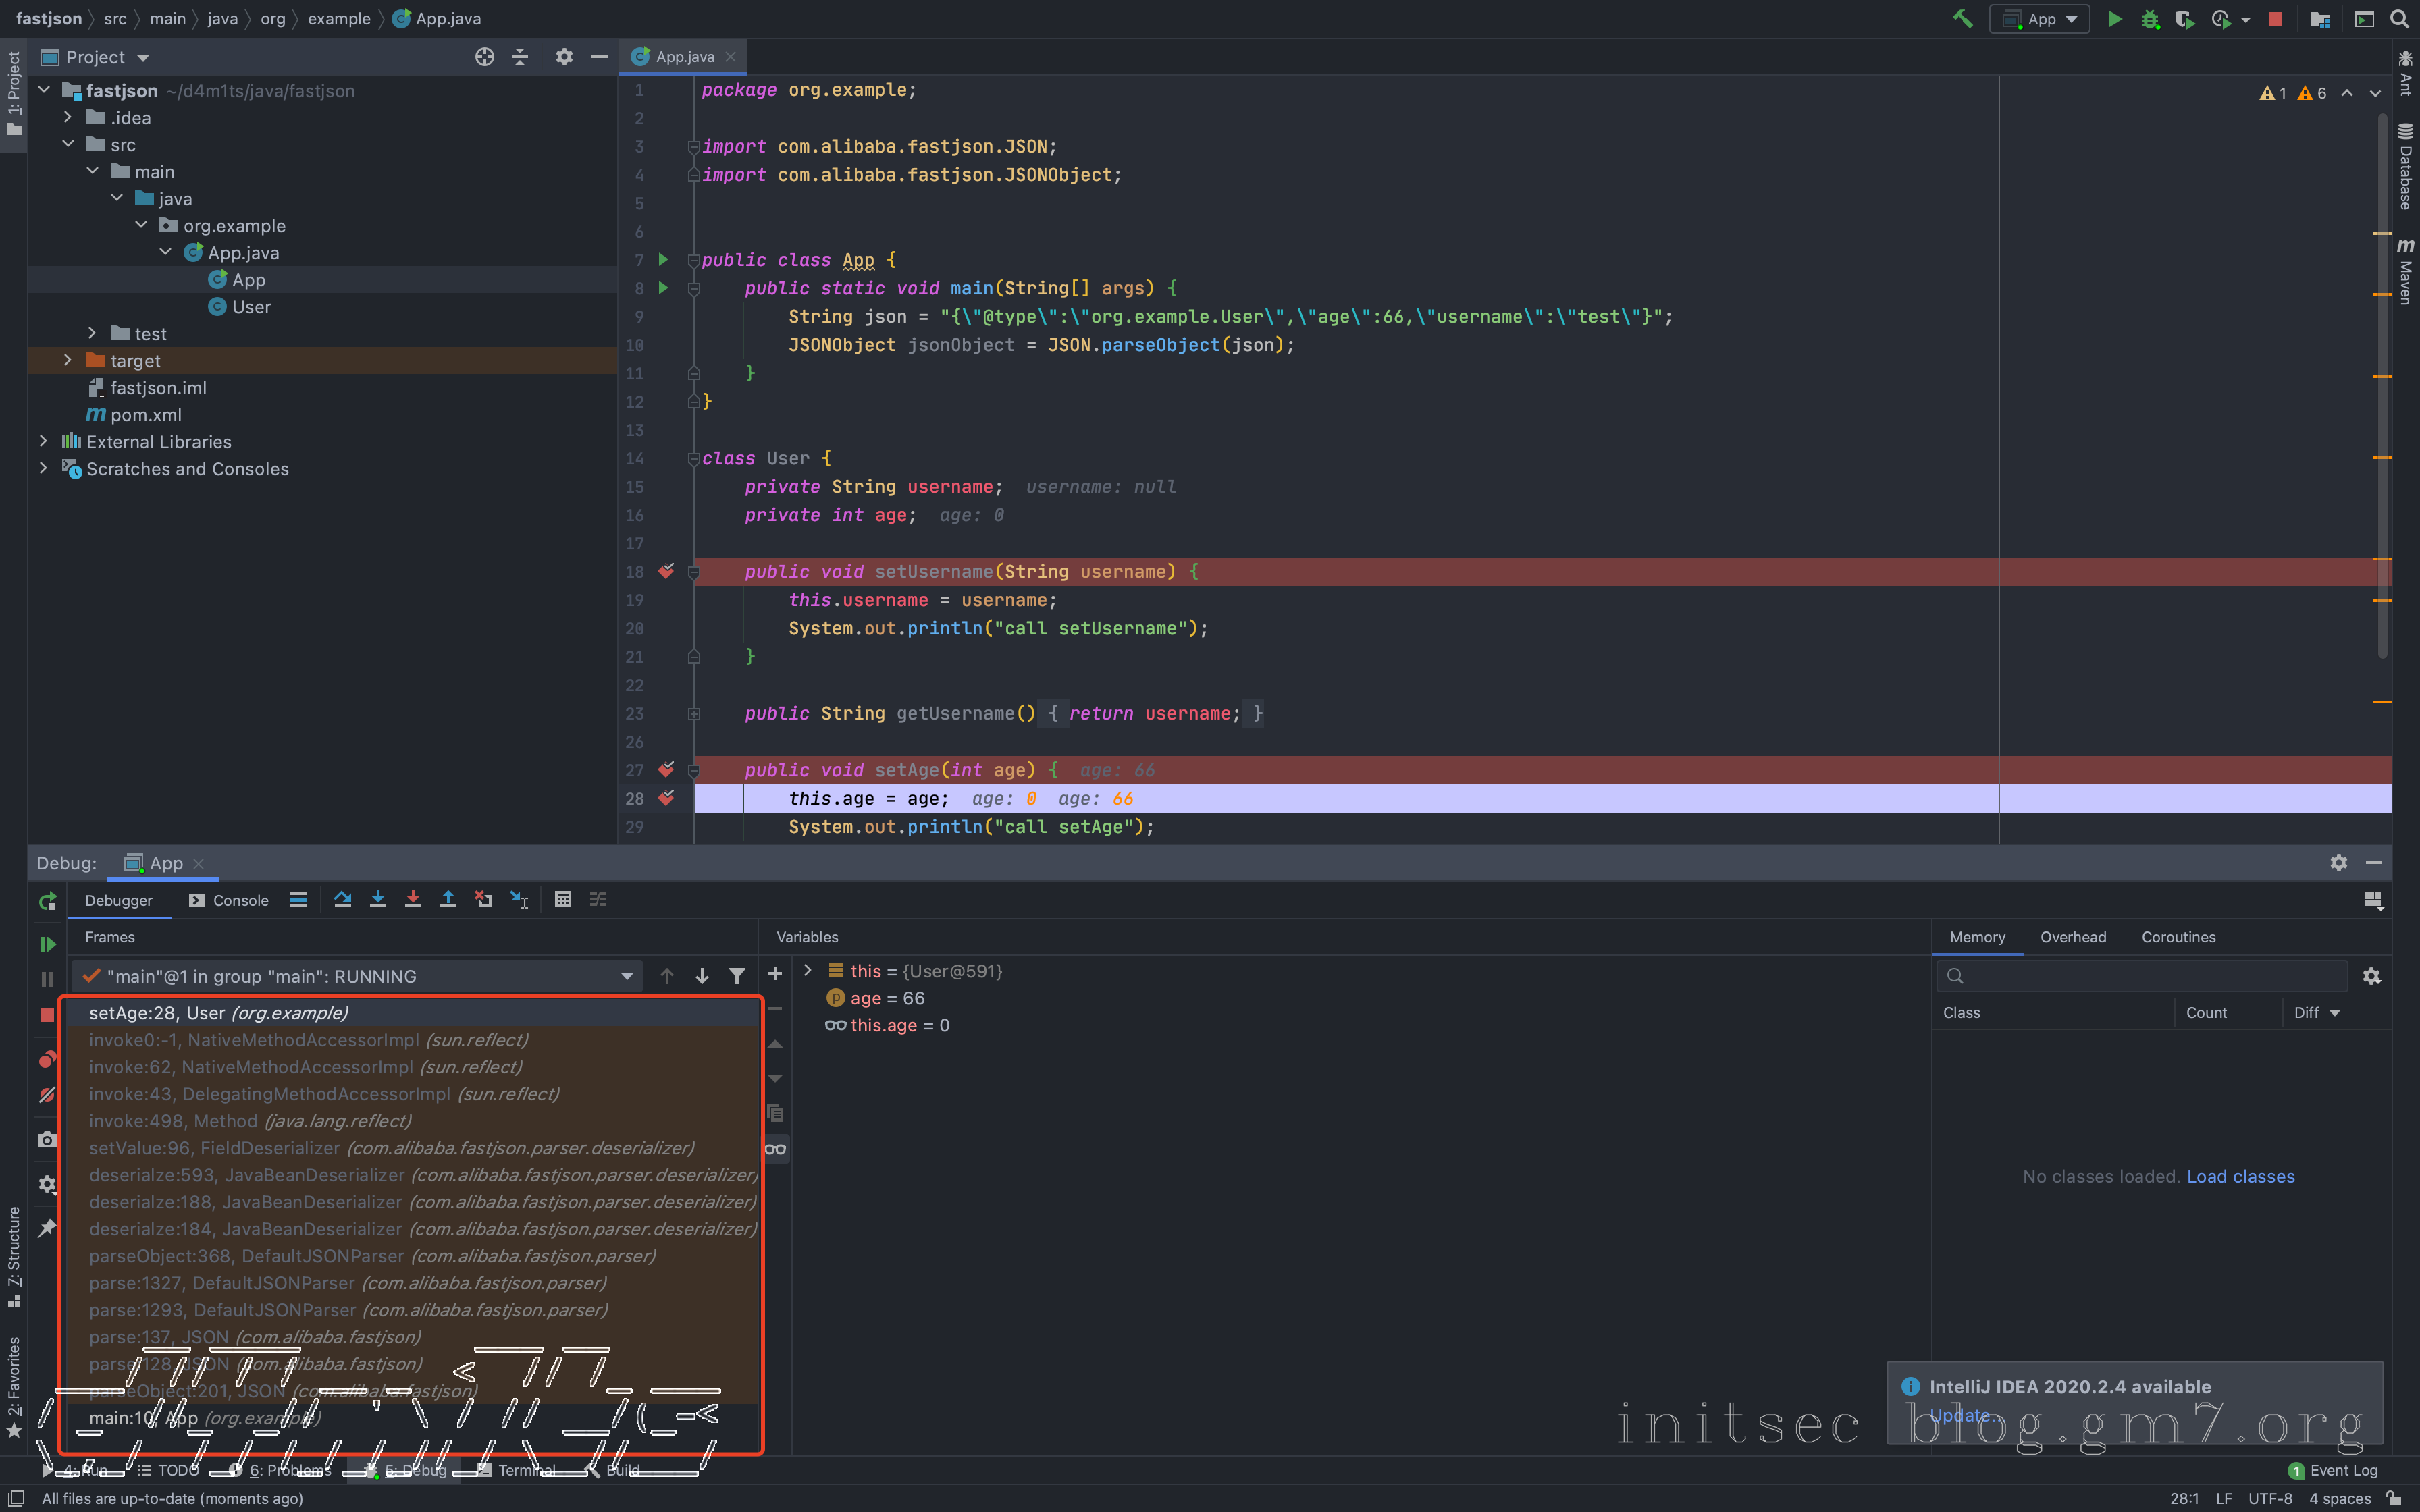Click Step Out debugger icon

[x=448, y=899]
